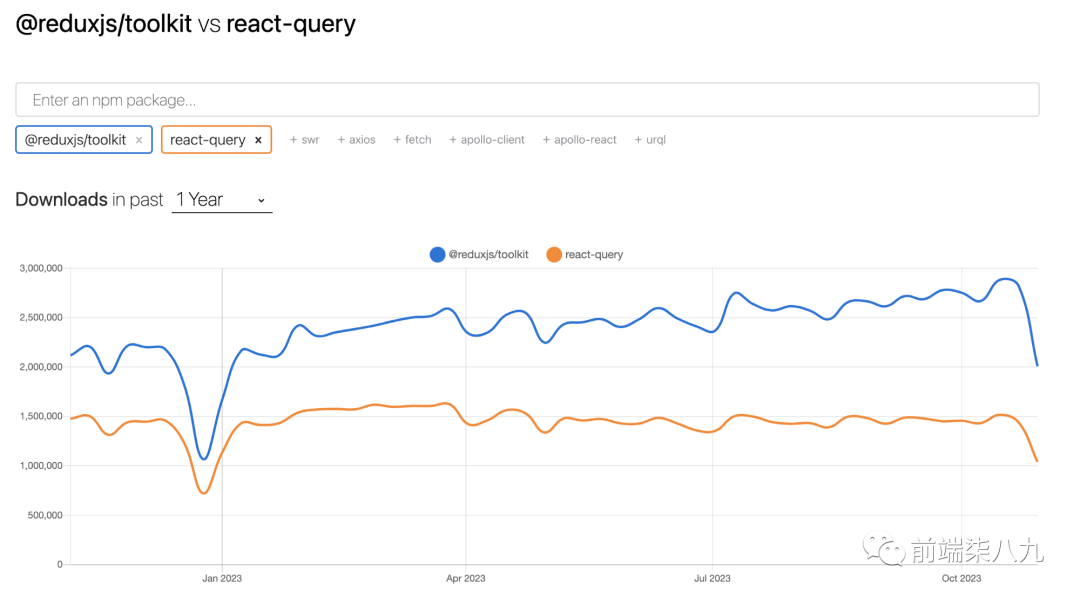Click the 3,000,000 y-axis label
1080x598 pixels.
pos(41,269)
